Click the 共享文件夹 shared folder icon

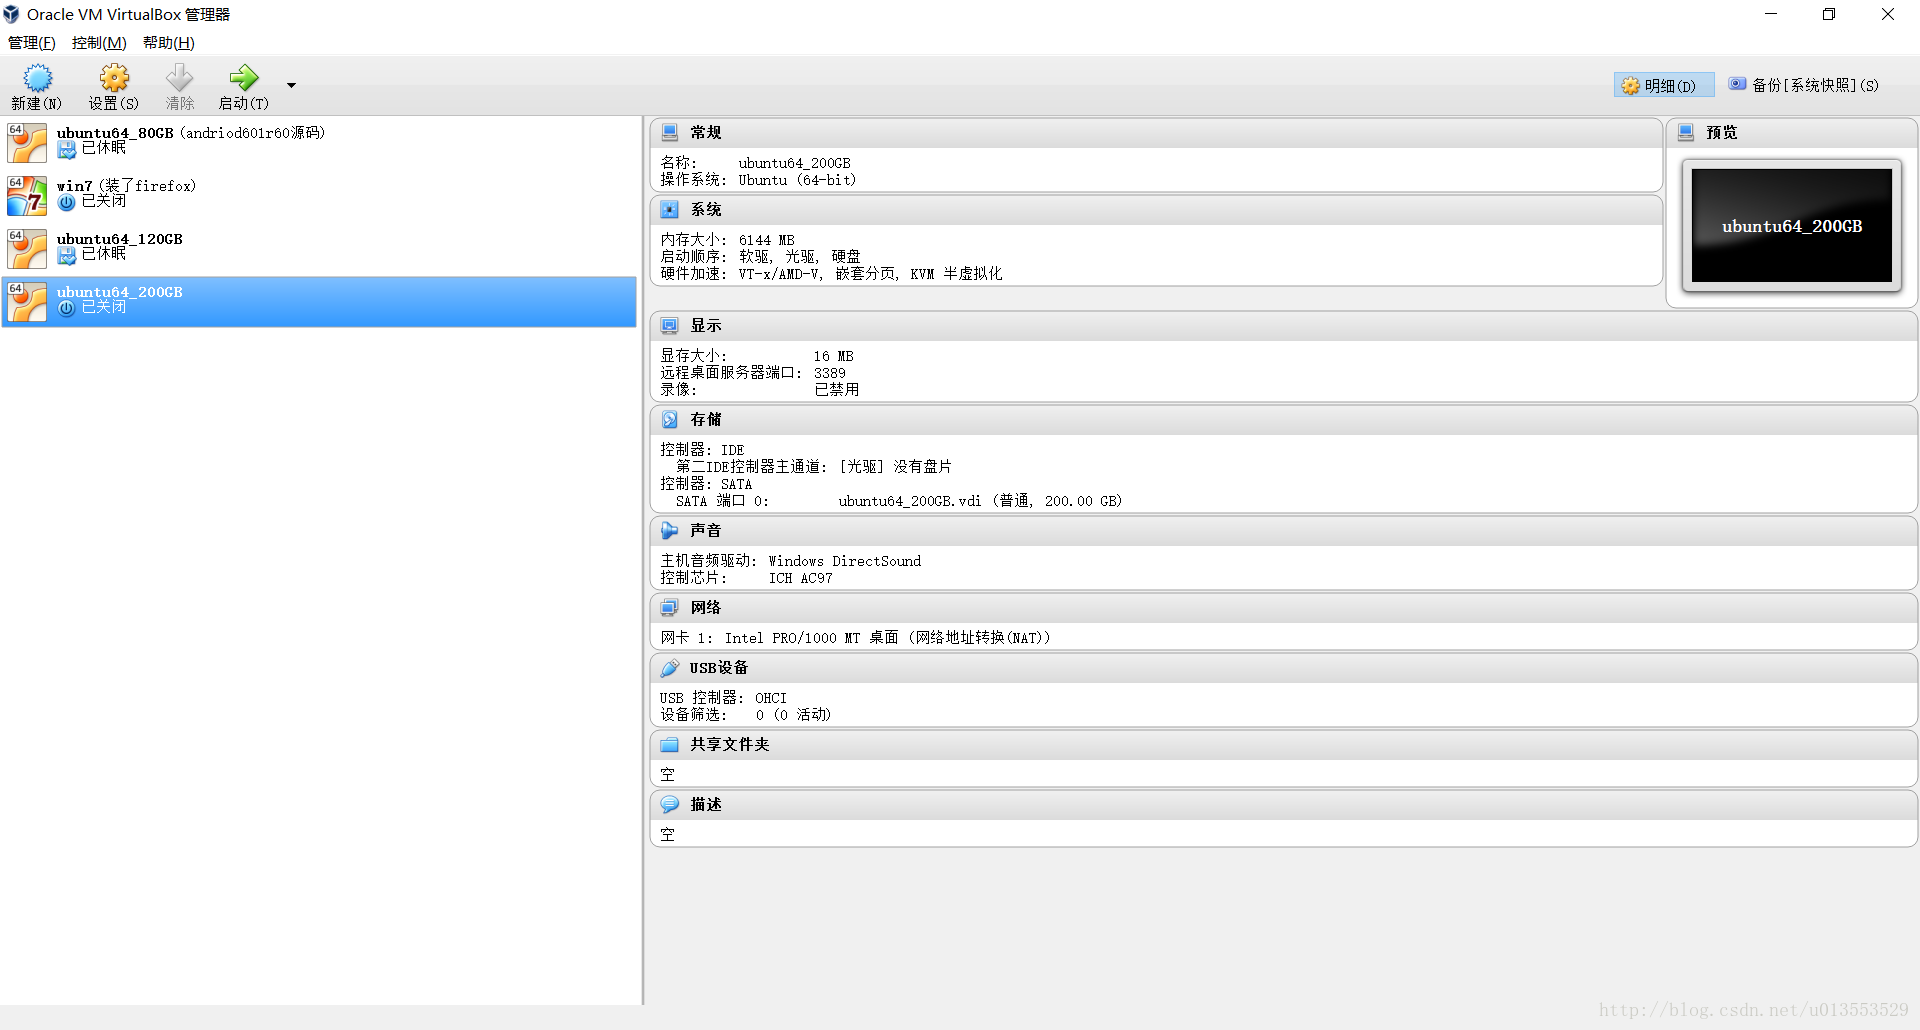(670, 745)
